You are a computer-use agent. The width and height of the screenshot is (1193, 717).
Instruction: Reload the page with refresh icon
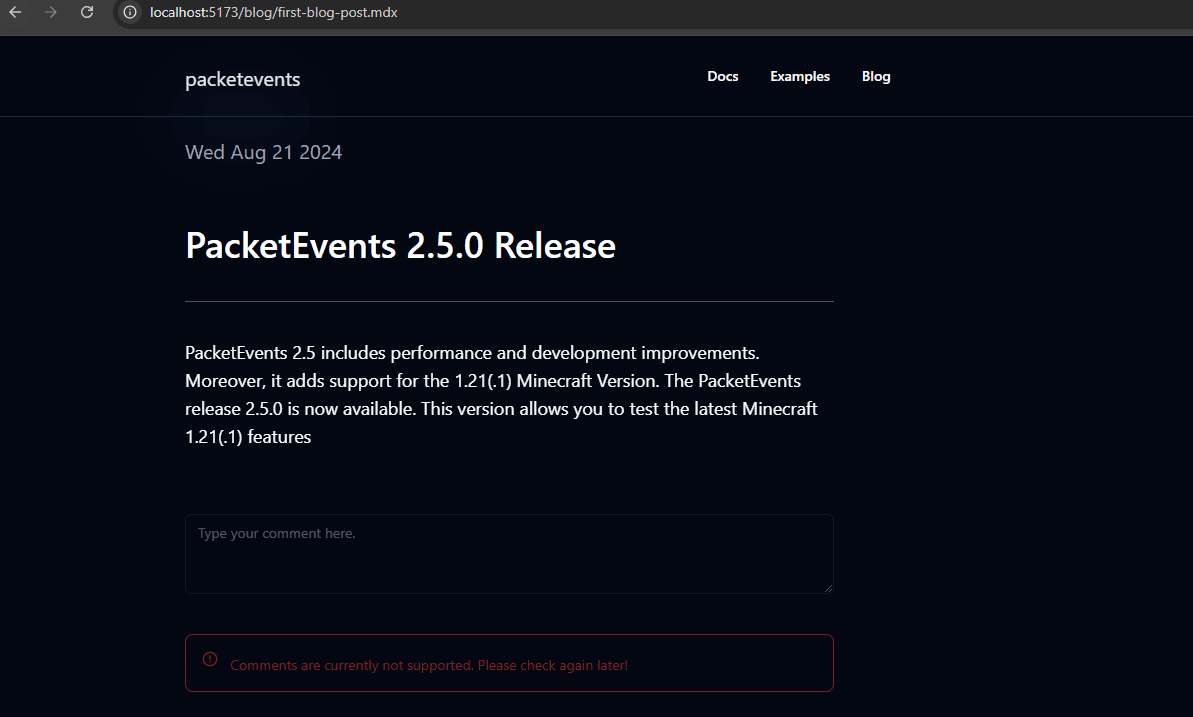point(87,12)
